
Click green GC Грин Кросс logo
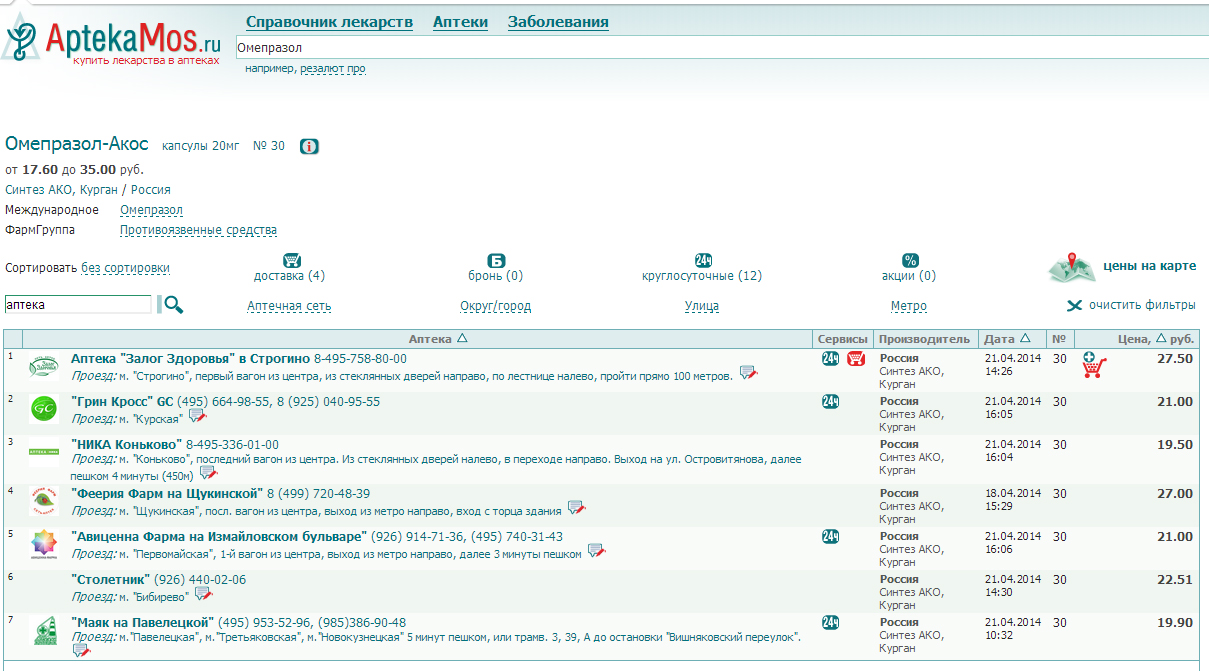43,409
